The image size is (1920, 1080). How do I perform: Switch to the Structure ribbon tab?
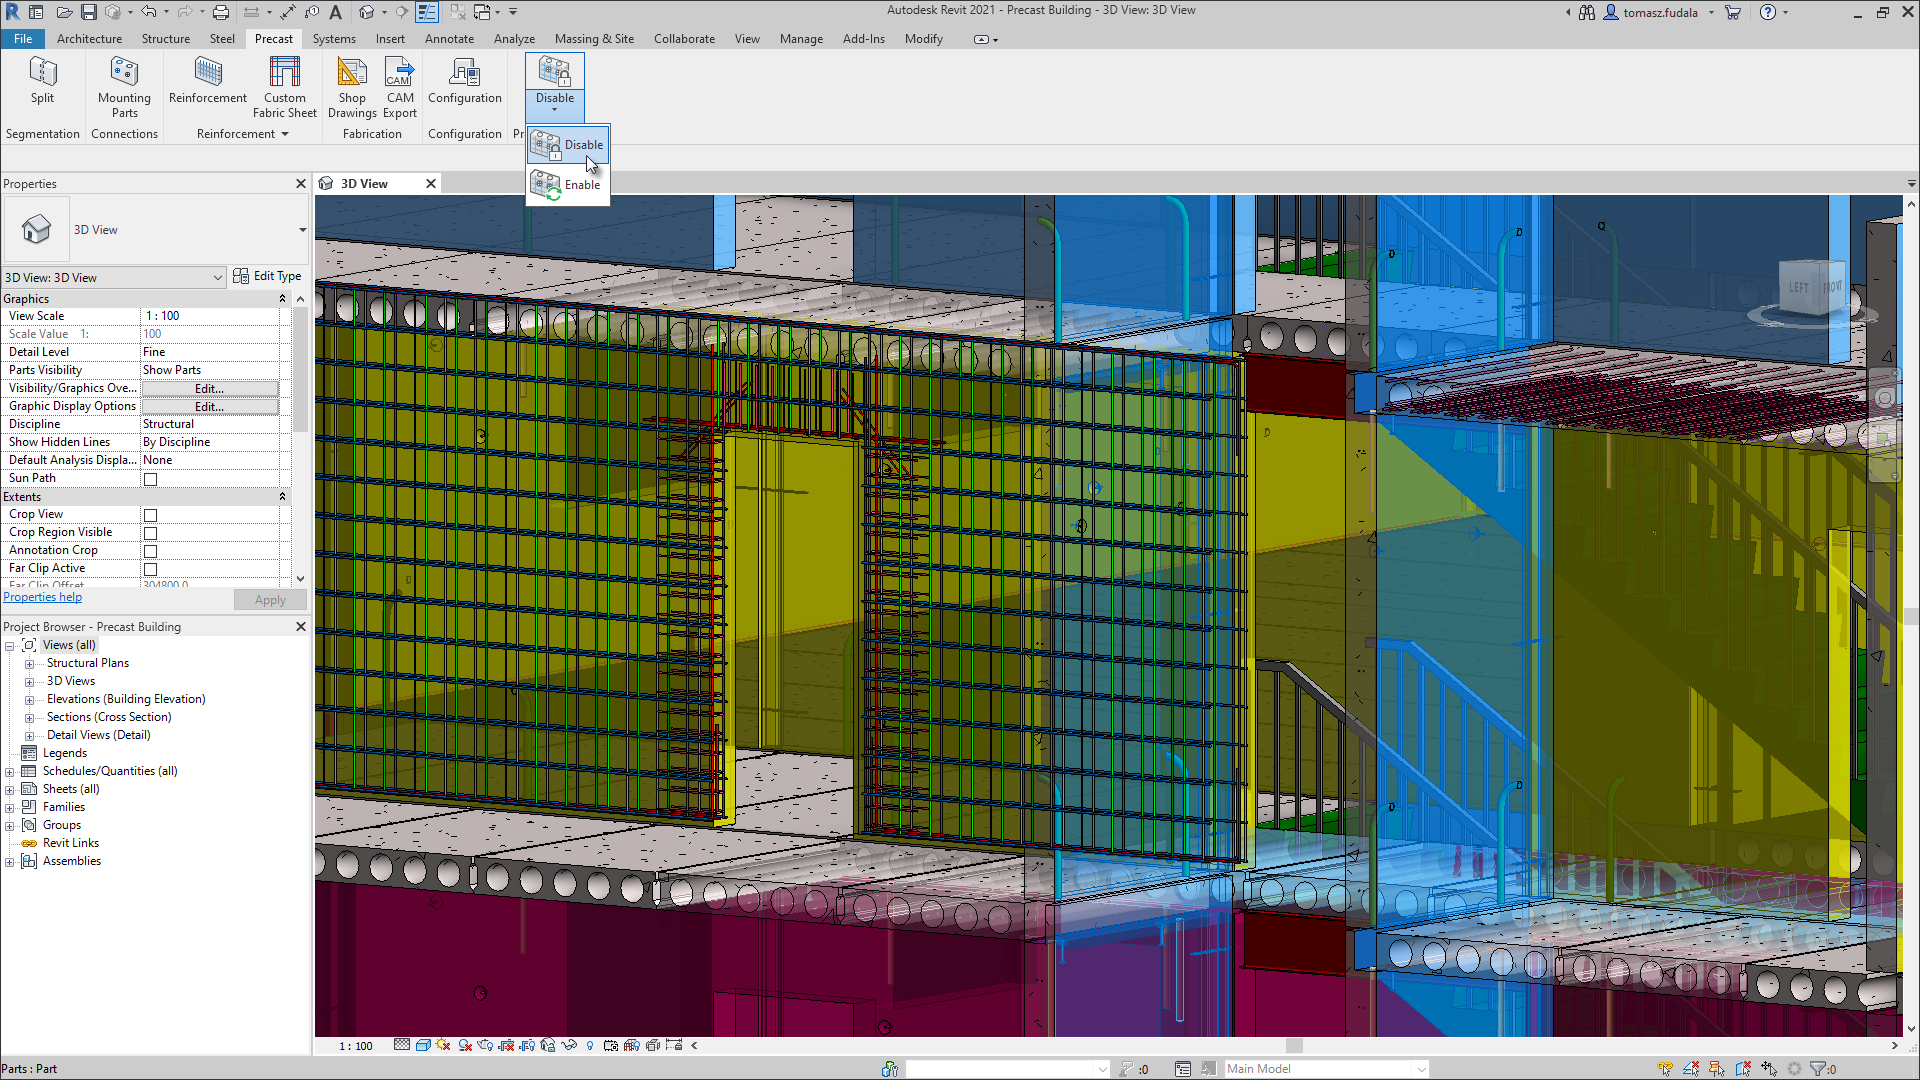point(165,39)
